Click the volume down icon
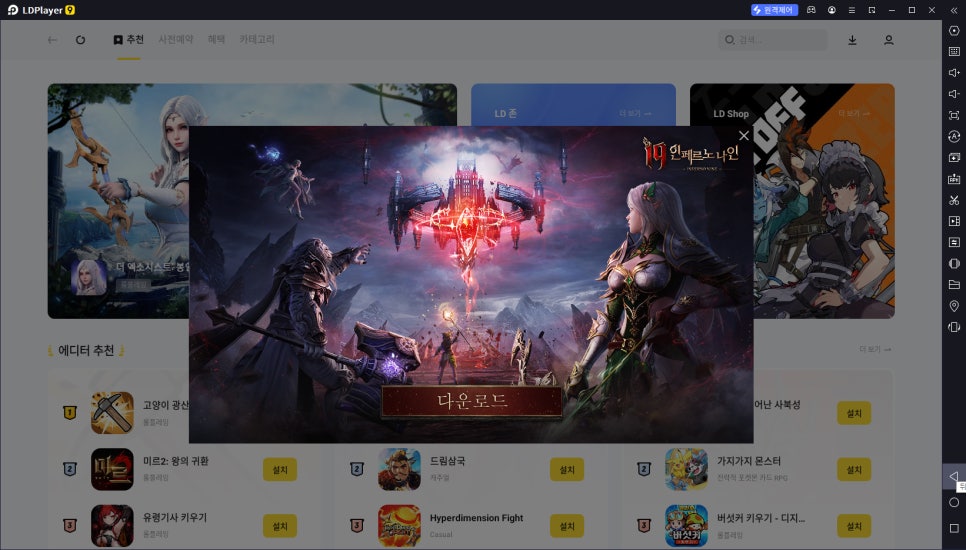966x550 pixels. pyautogui.click(x=954, y=94)
